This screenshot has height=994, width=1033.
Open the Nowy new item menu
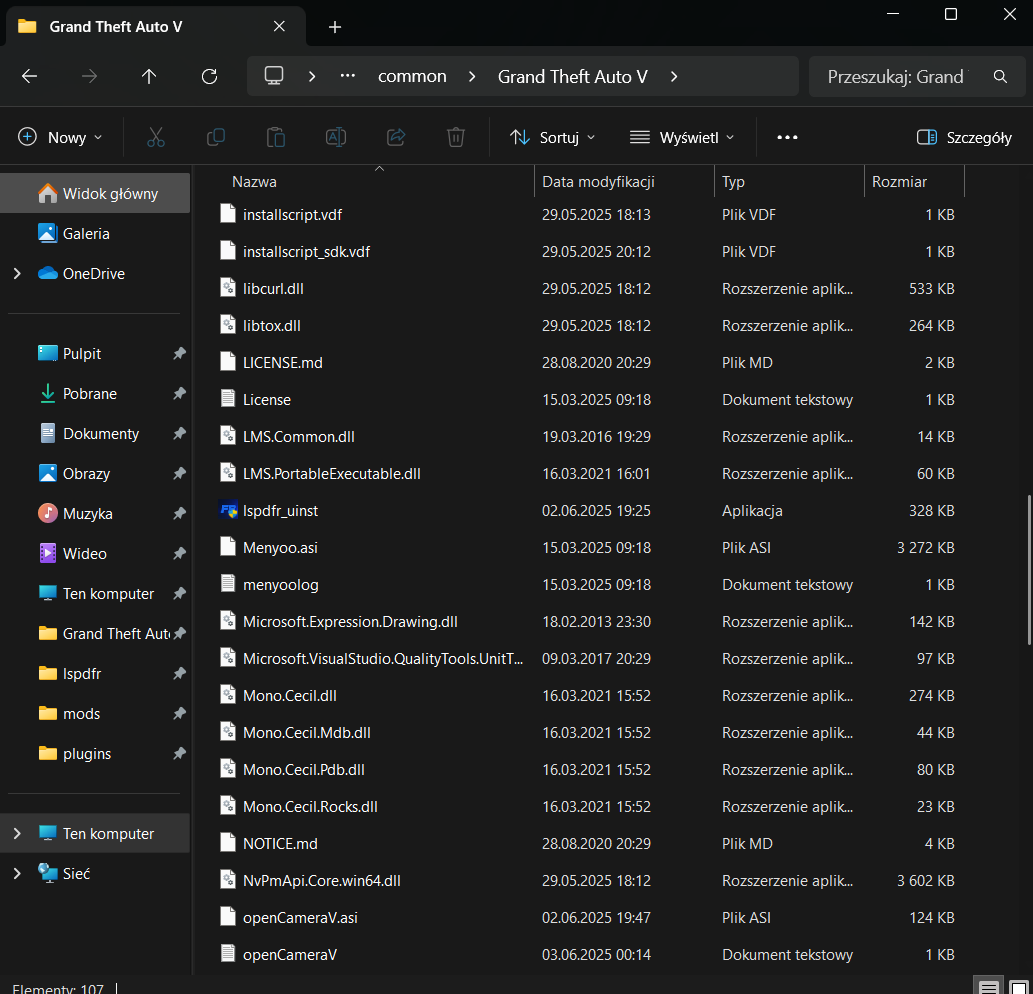61,137
